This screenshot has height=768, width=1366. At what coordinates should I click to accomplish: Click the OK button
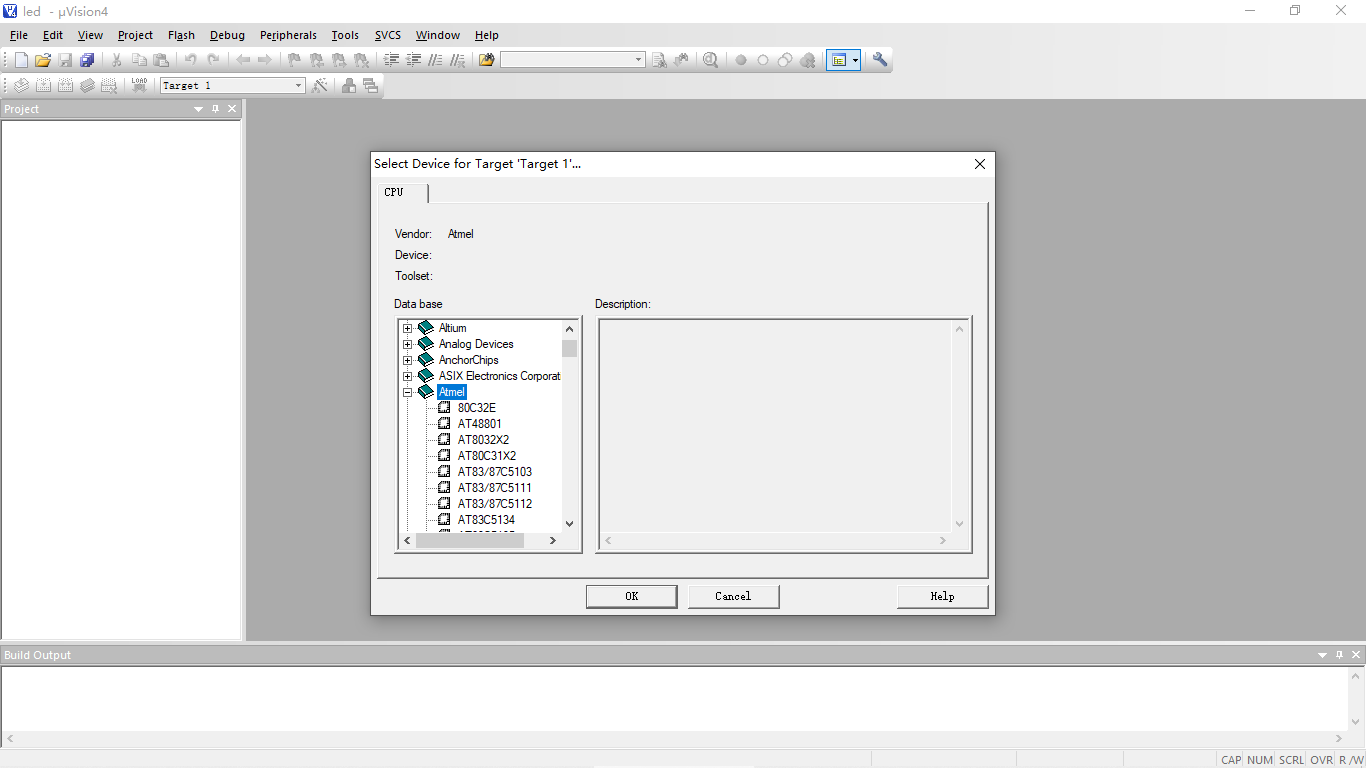tap(632, 596)
